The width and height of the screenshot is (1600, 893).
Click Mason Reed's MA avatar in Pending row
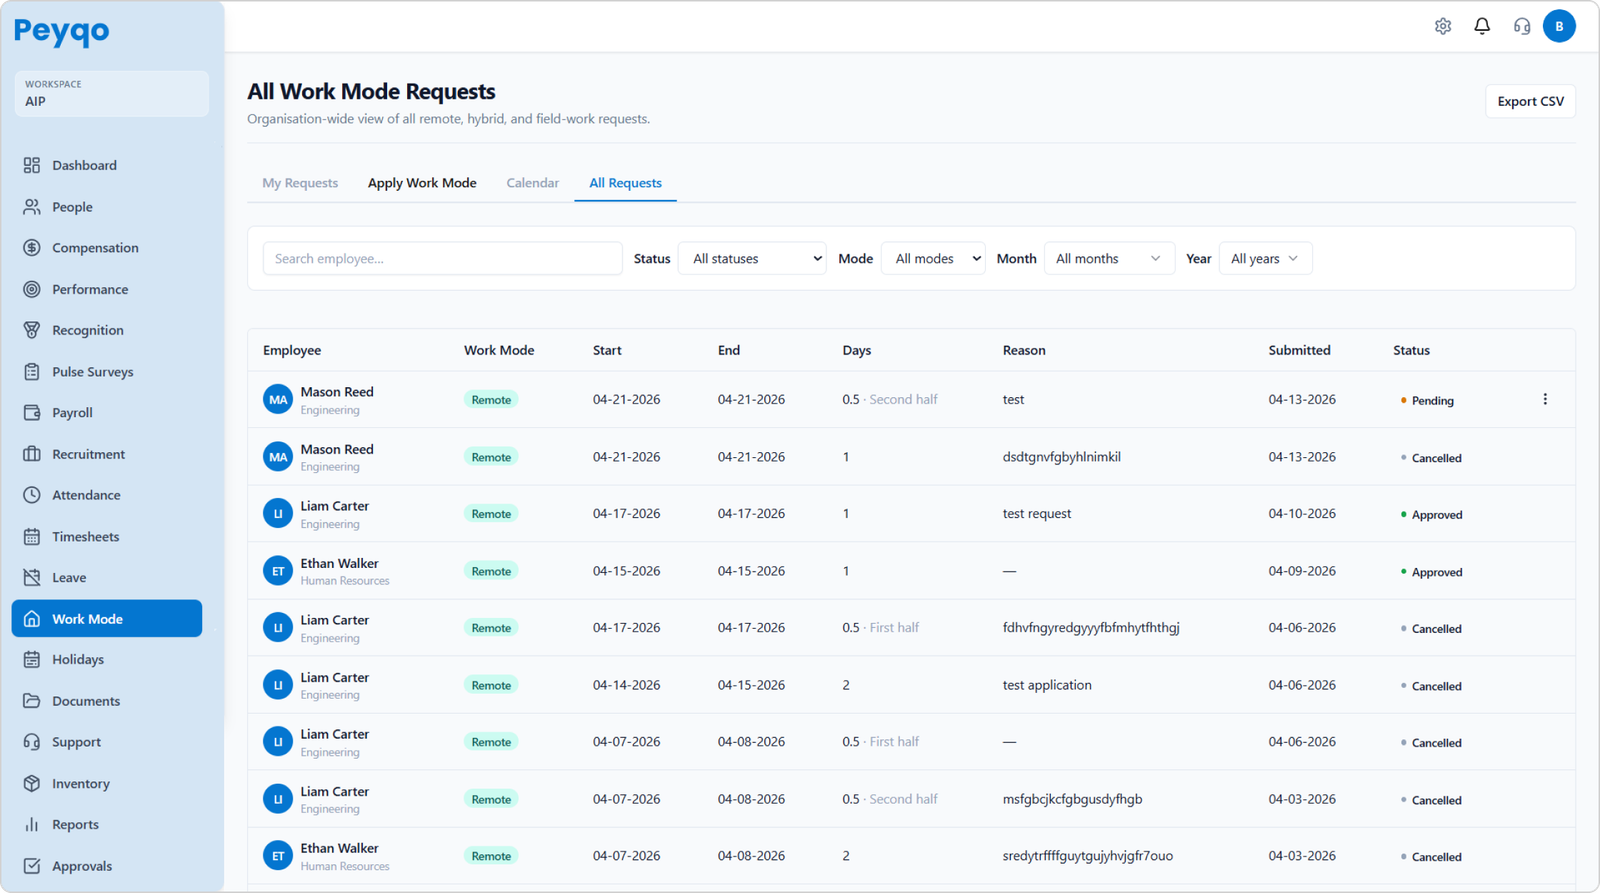pyautogui.click(x=278, y=399)
